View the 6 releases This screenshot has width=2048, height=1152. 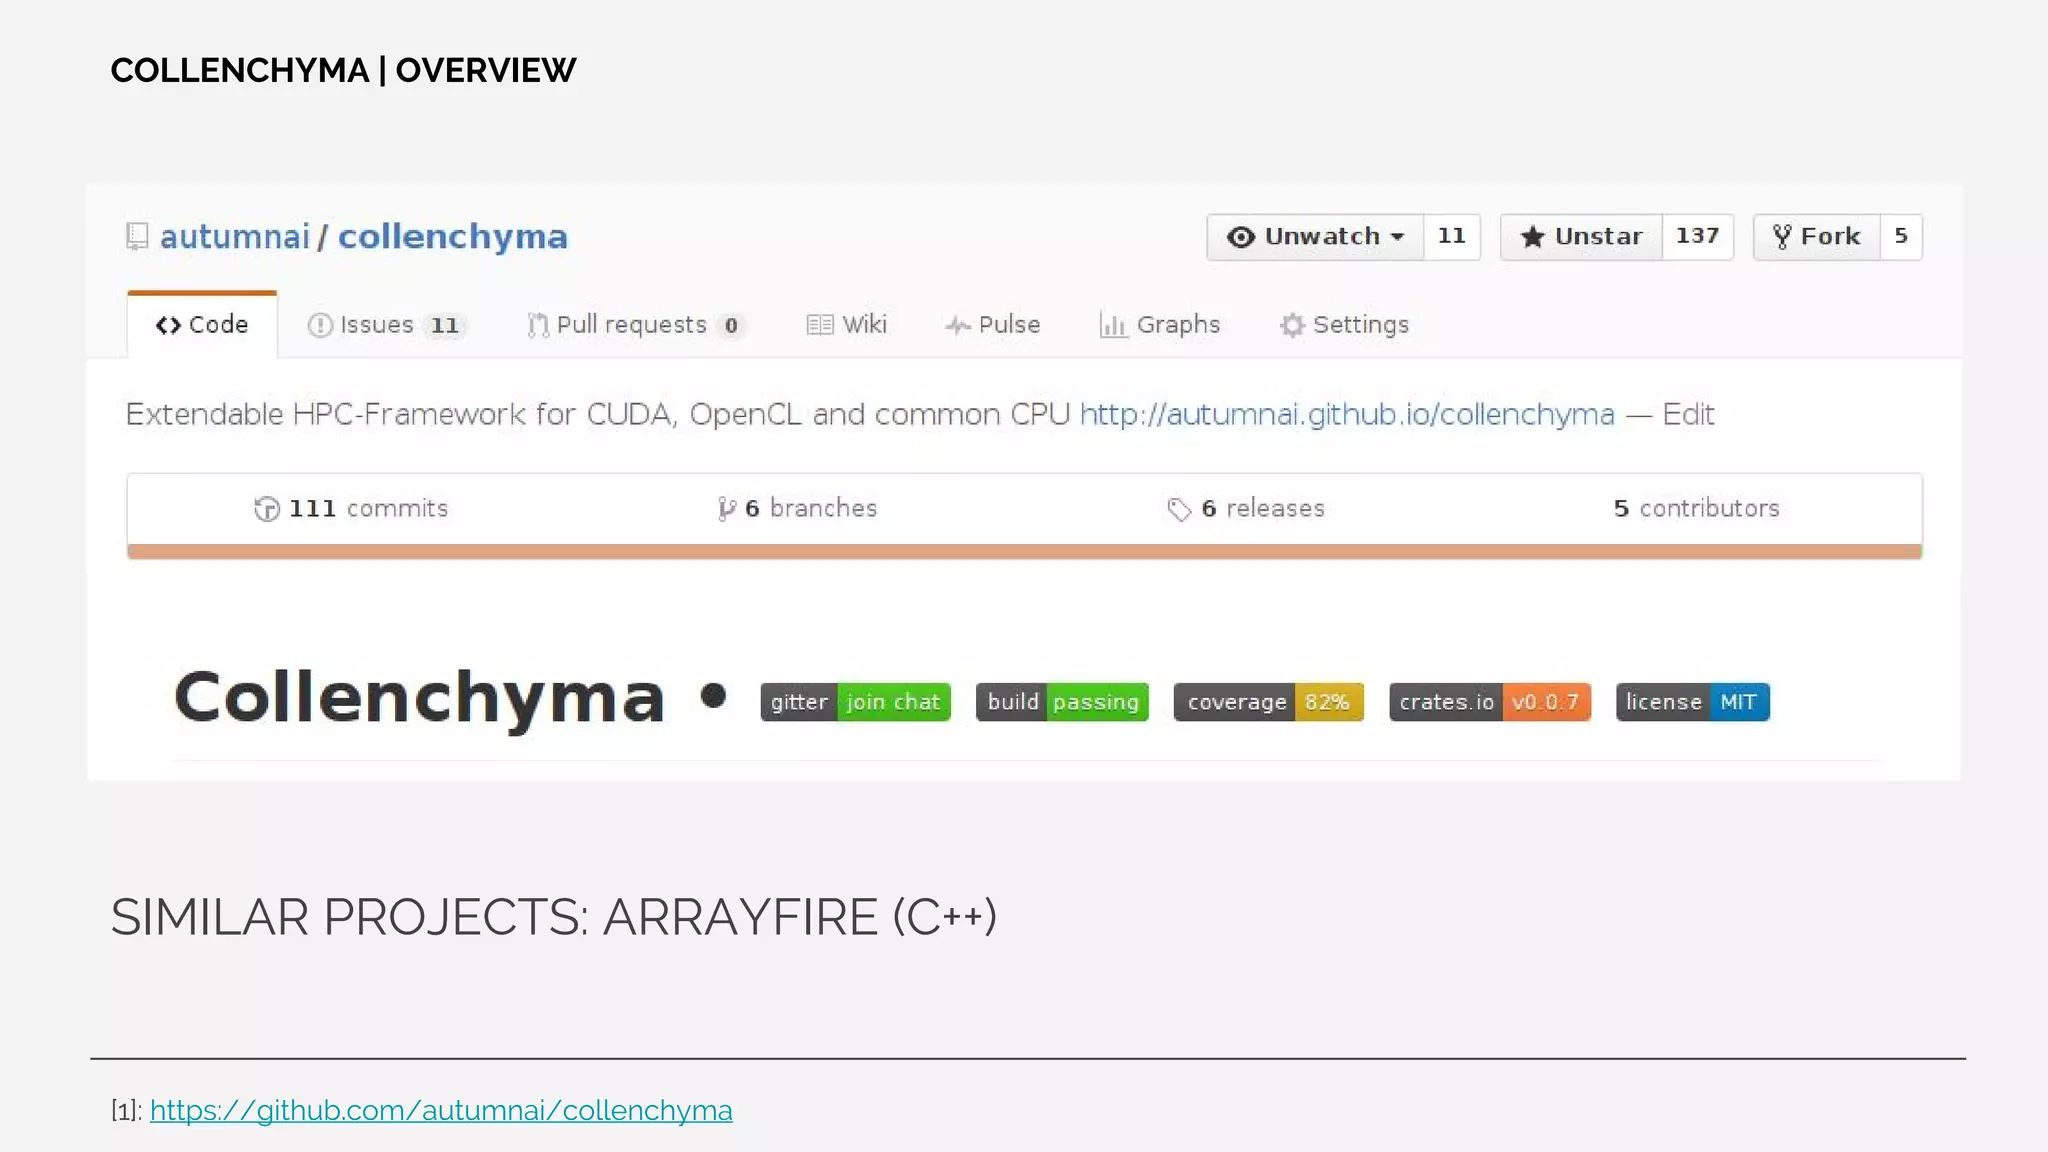pyautogui.click(x=1246, y=509)
